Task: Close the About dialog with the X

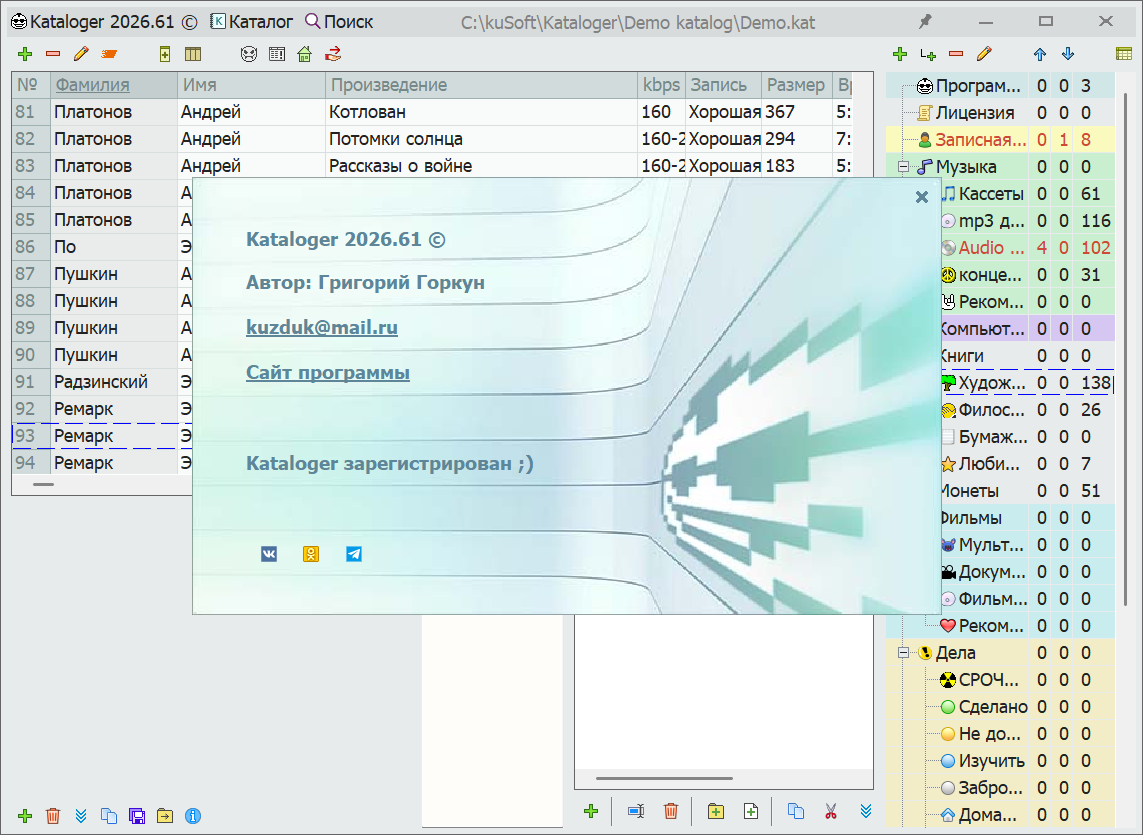Action: point(921,197)
